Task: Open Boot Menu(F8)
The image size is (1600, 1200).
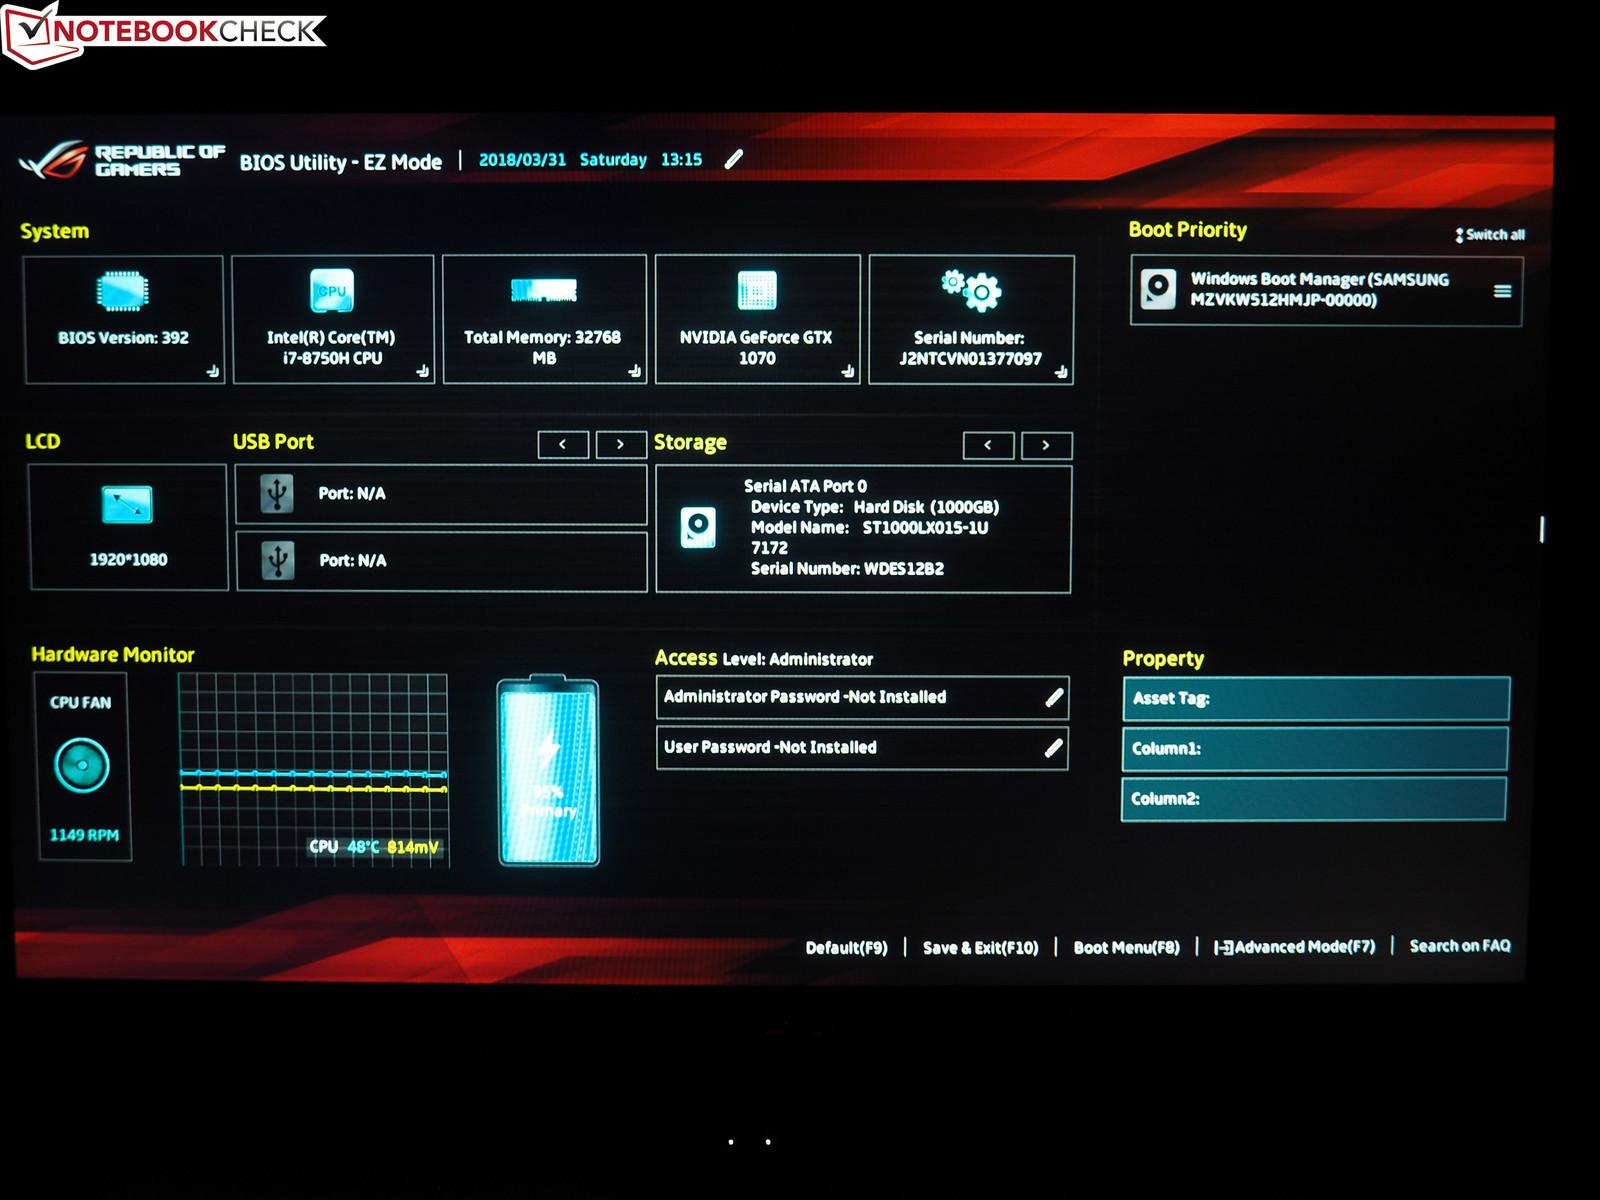Action: click(x=1126, y=947)
